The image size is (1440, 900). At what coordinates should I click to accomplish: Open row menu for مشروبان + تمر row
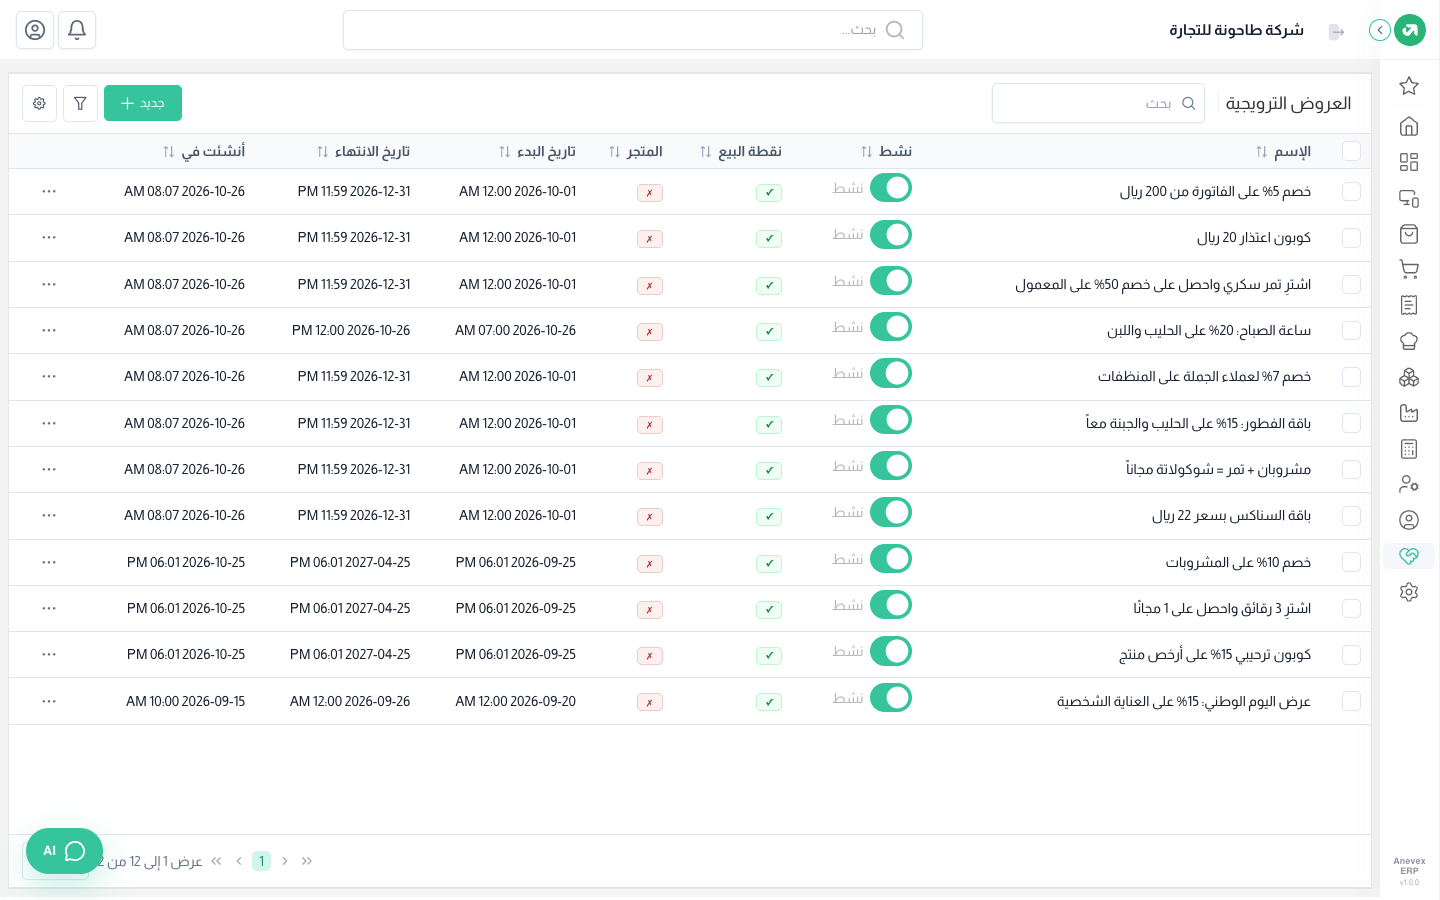(49, 469)
